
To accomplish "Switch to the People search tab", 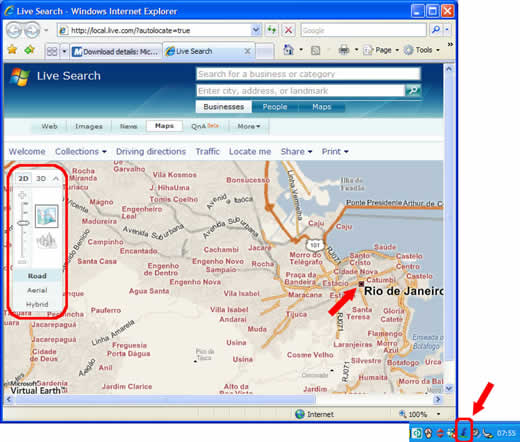I will click(x=275, y=107).
